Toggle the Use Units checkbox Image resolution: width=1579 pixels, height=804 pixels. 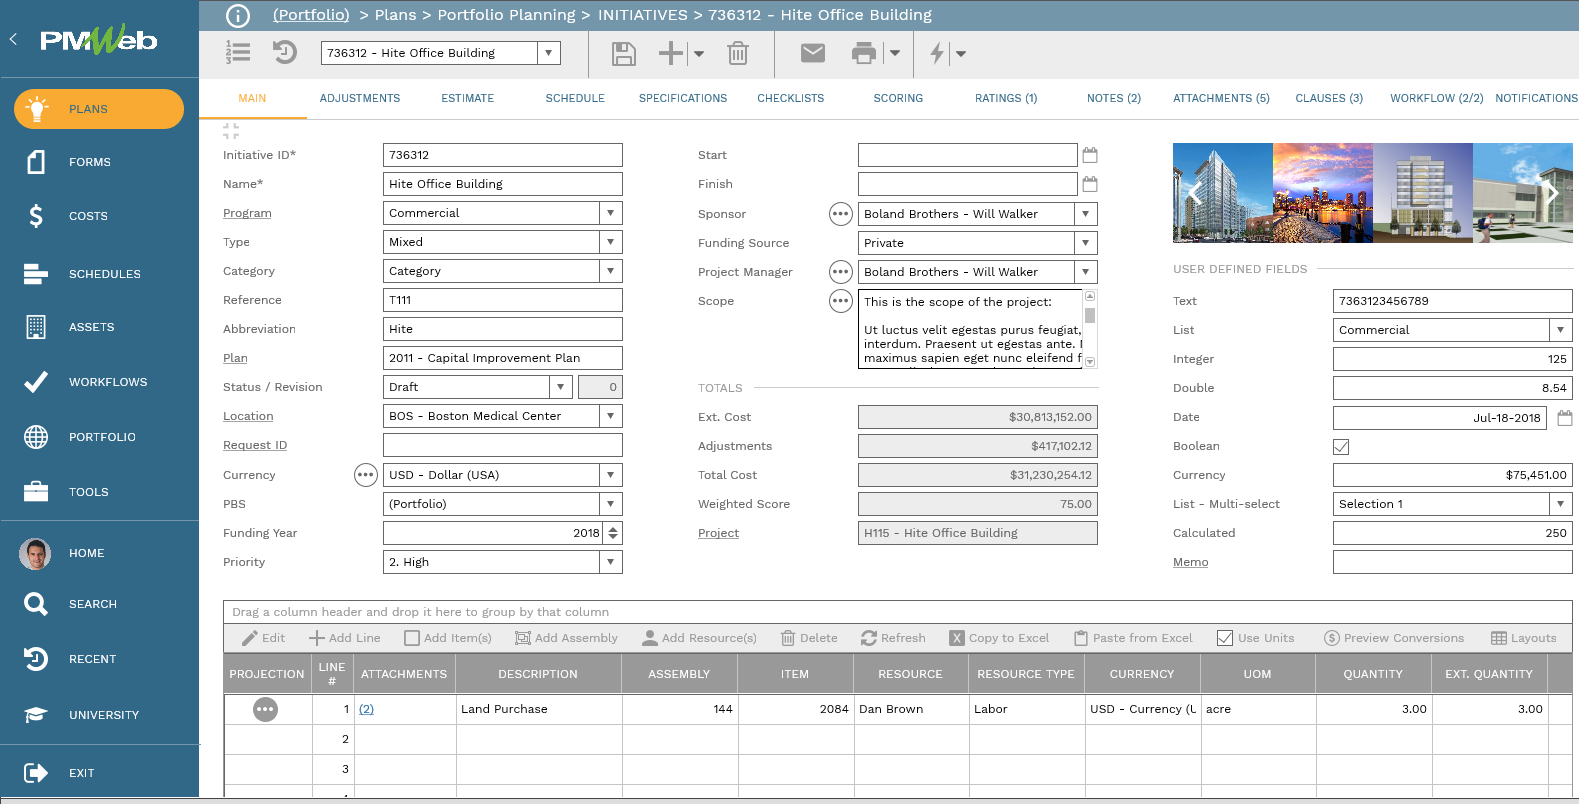coord(1225,638)
